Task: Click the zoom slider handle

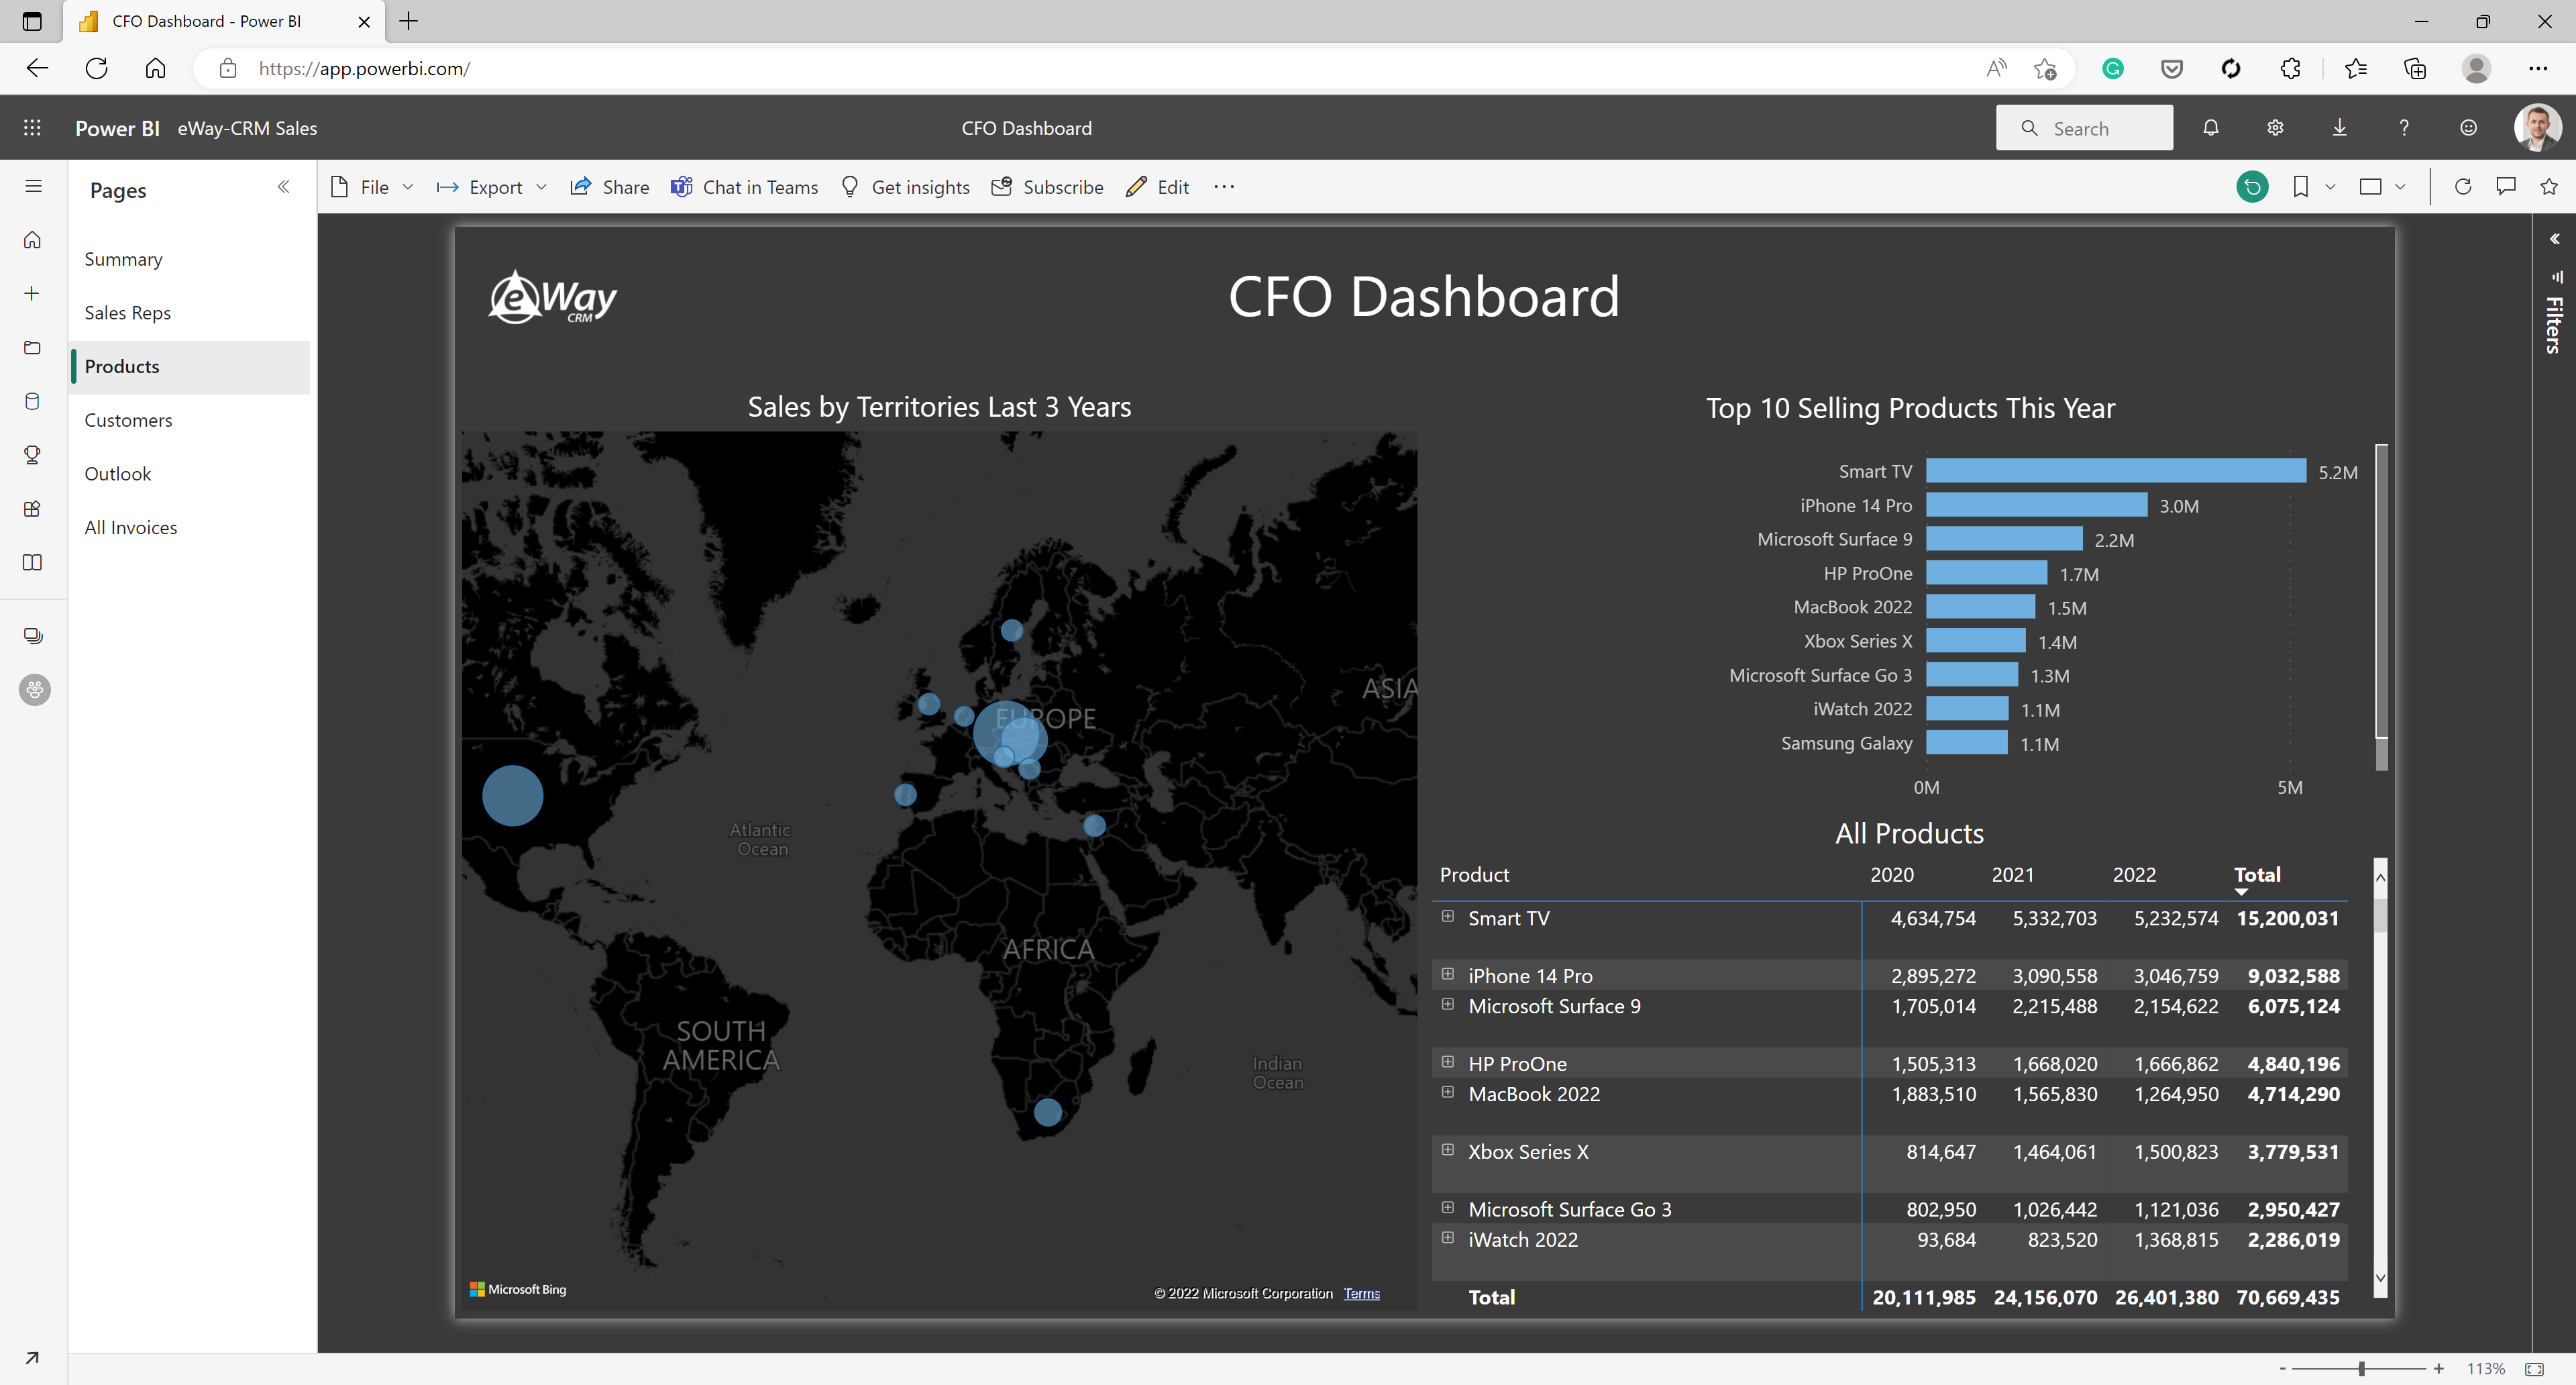Action: (x=2361, y=1369)
